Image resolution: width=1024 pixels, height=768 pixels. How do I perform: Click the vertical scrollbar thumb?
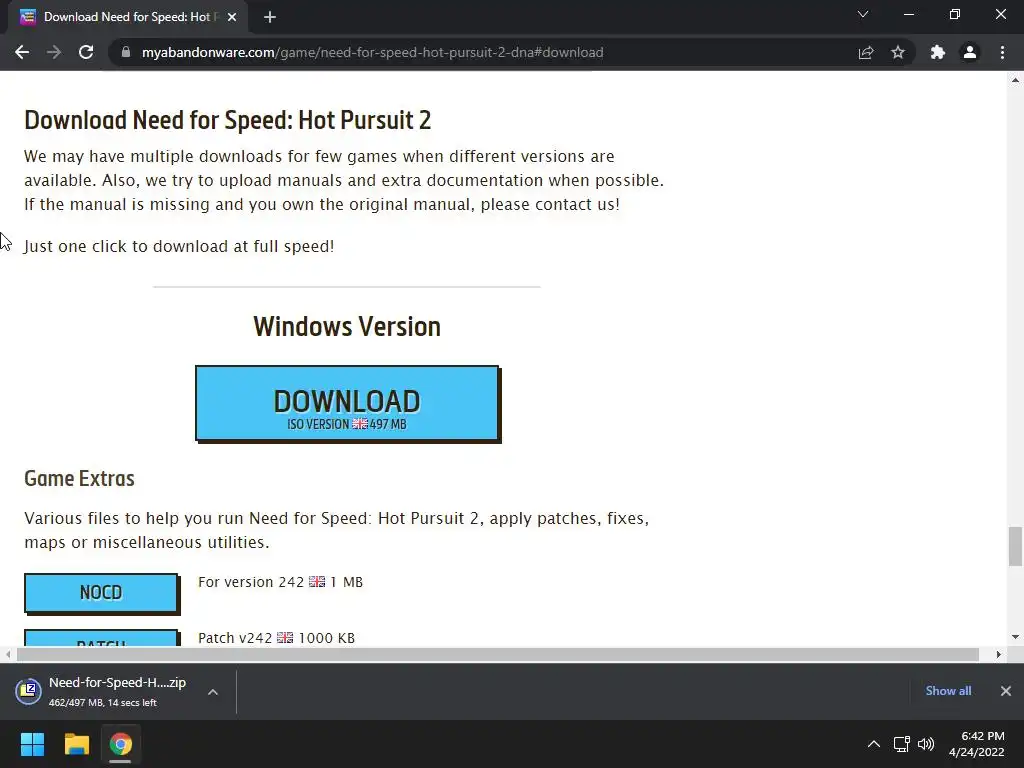1015,547
